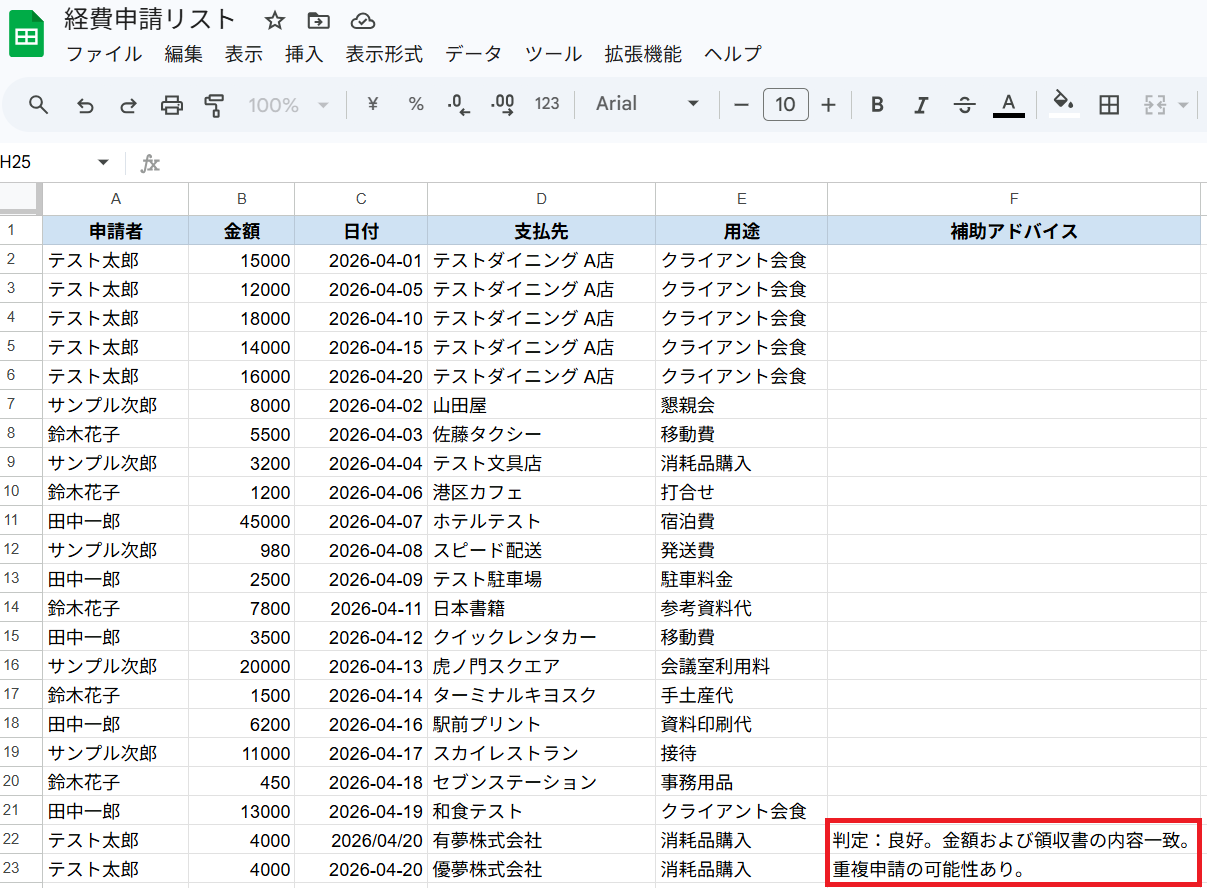Select column A header

[x=115, y=198]
